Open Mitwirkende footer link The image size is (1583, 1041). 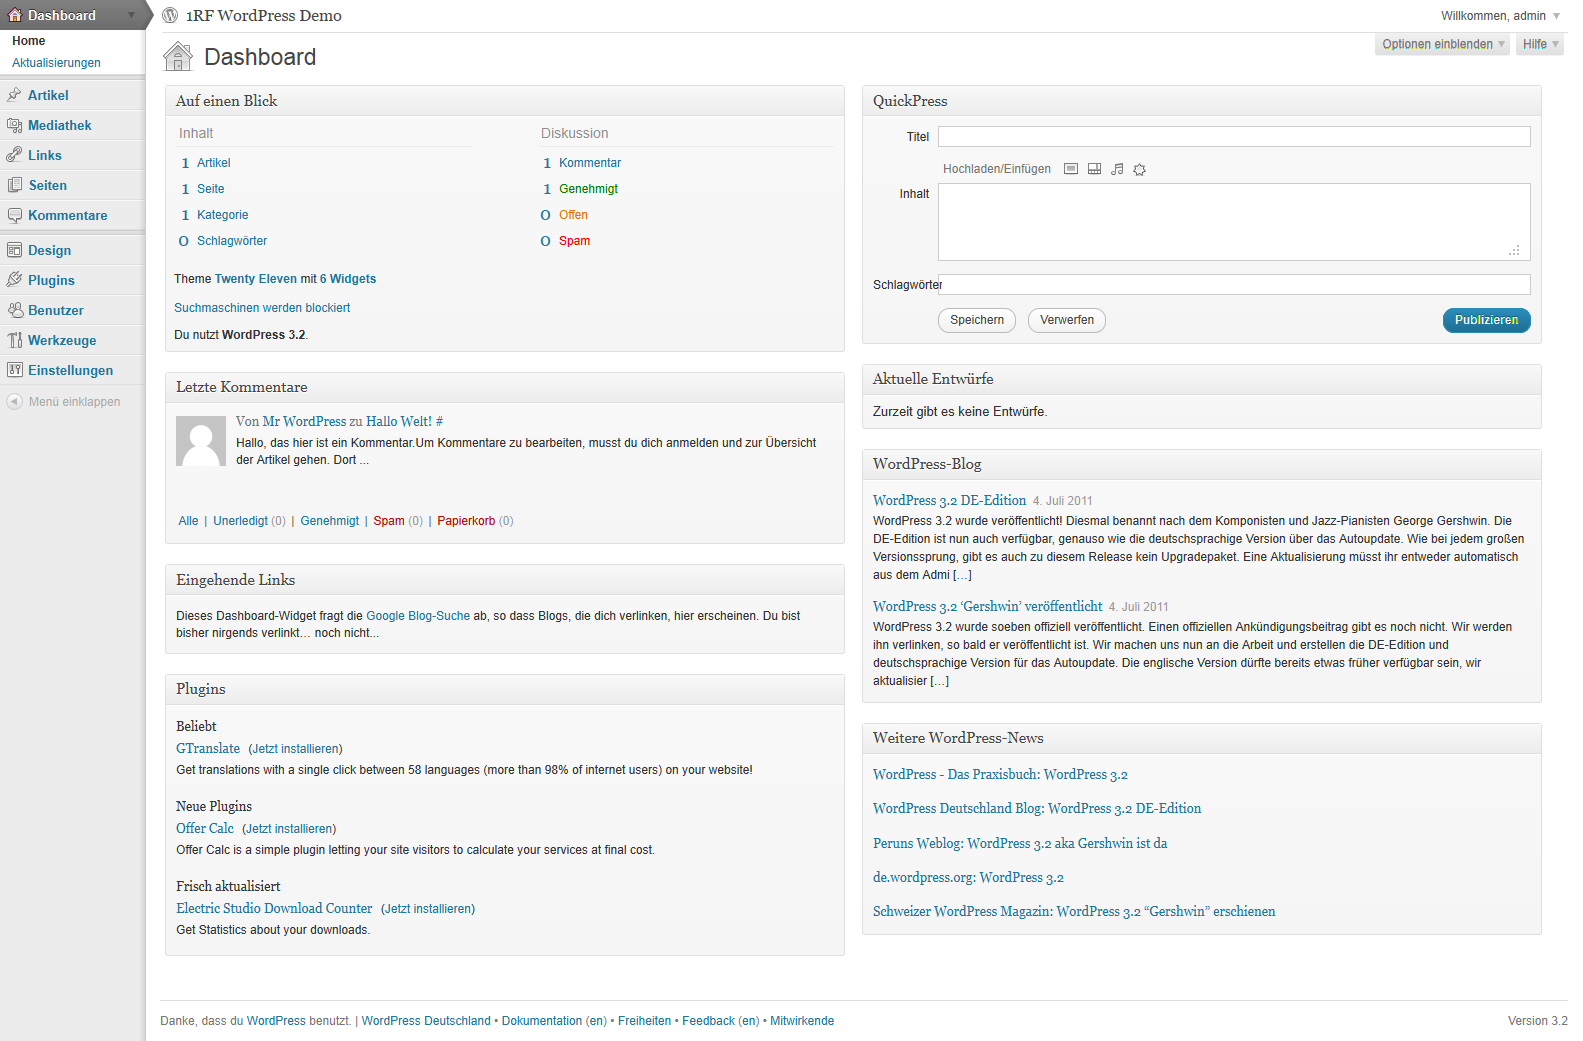802,1021
